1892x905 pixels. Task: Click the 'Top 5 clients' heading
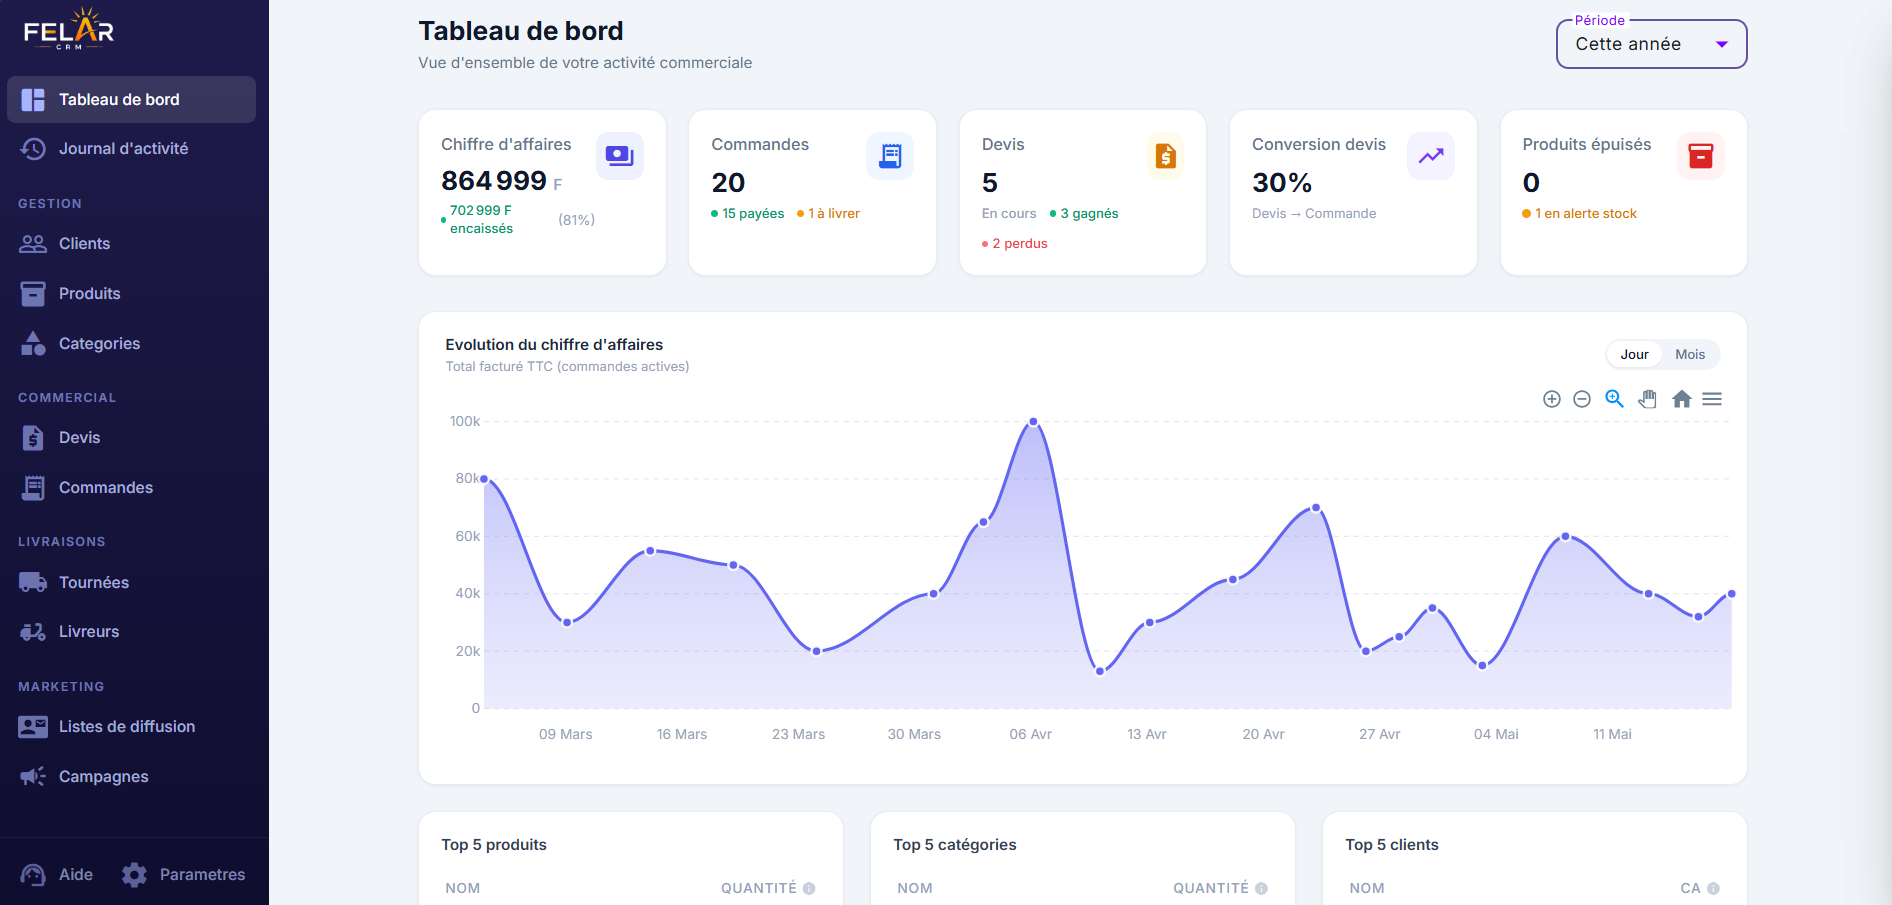pyautogui.click(x=1392, y=845)
